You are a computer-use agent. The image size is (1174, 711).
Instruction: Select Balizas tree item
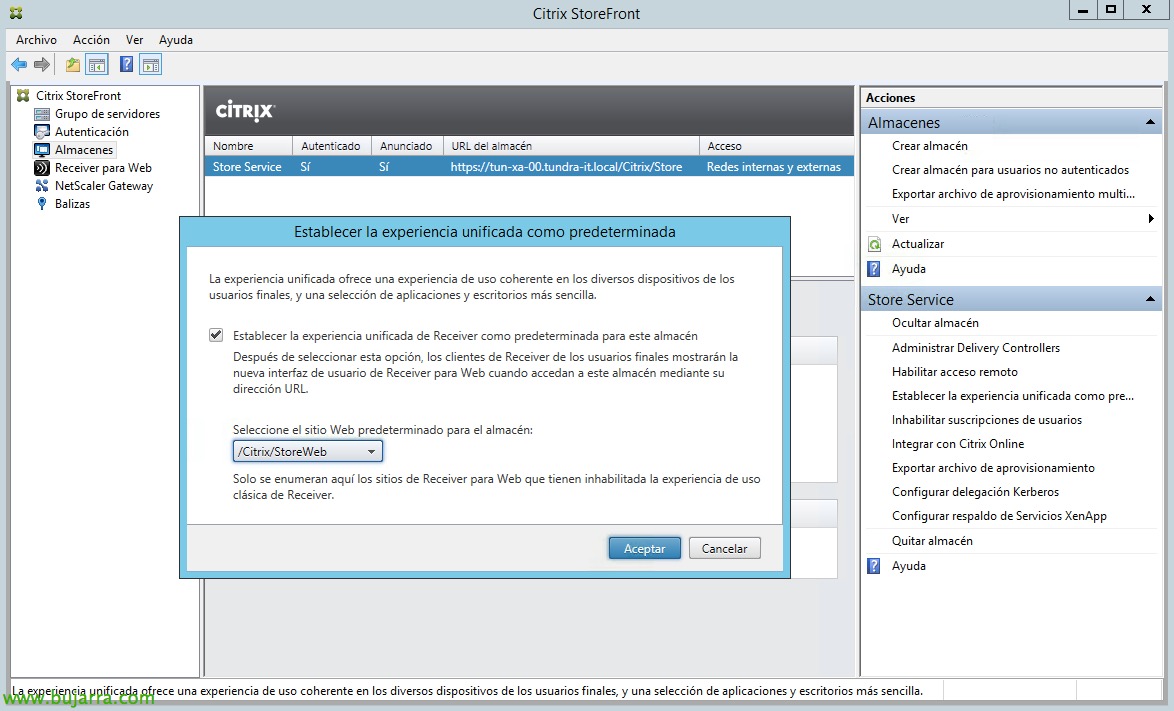tap(72, 204)
